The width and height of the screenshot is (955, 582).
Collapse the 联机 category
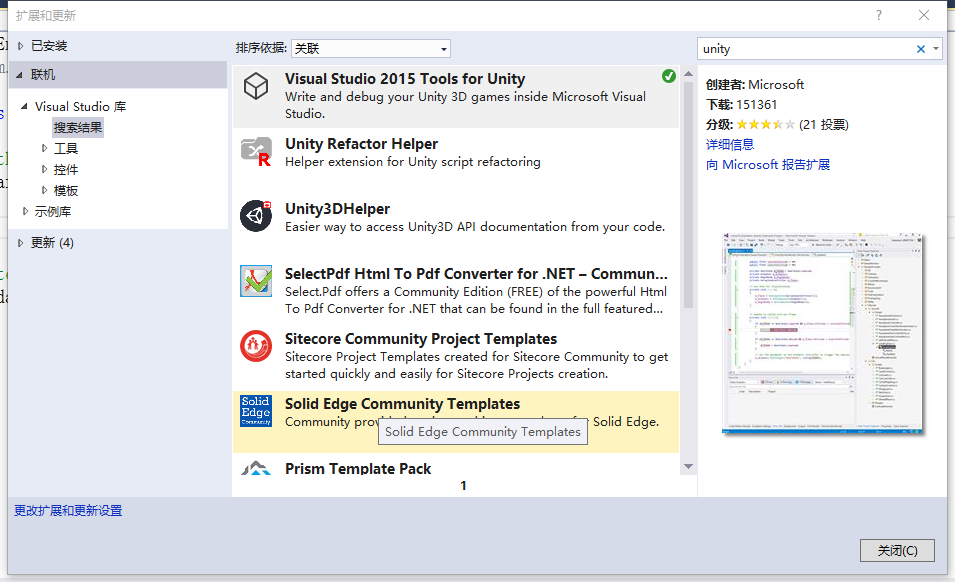point(19,75)
